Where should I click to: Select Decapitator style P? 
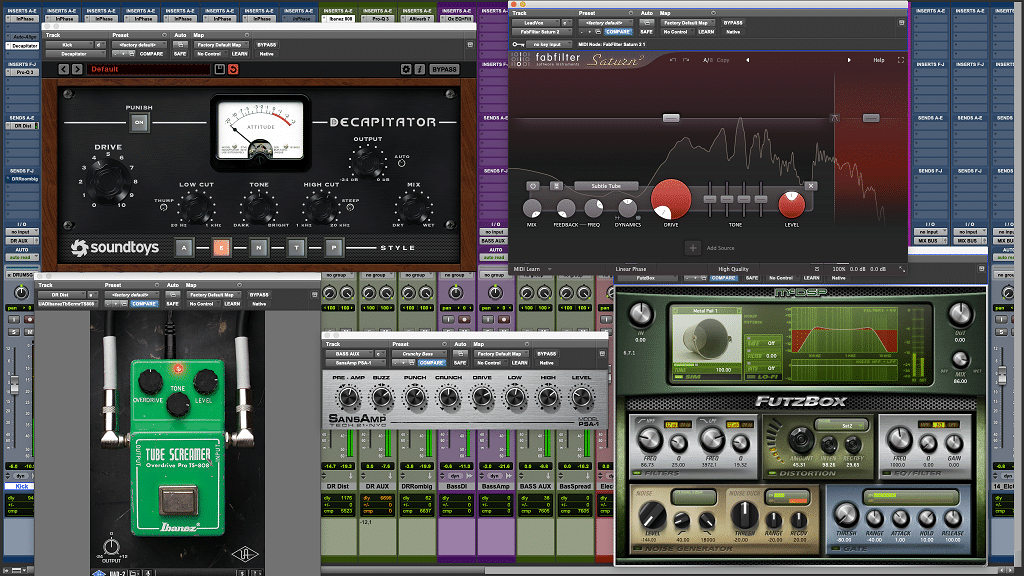point(334,248)
